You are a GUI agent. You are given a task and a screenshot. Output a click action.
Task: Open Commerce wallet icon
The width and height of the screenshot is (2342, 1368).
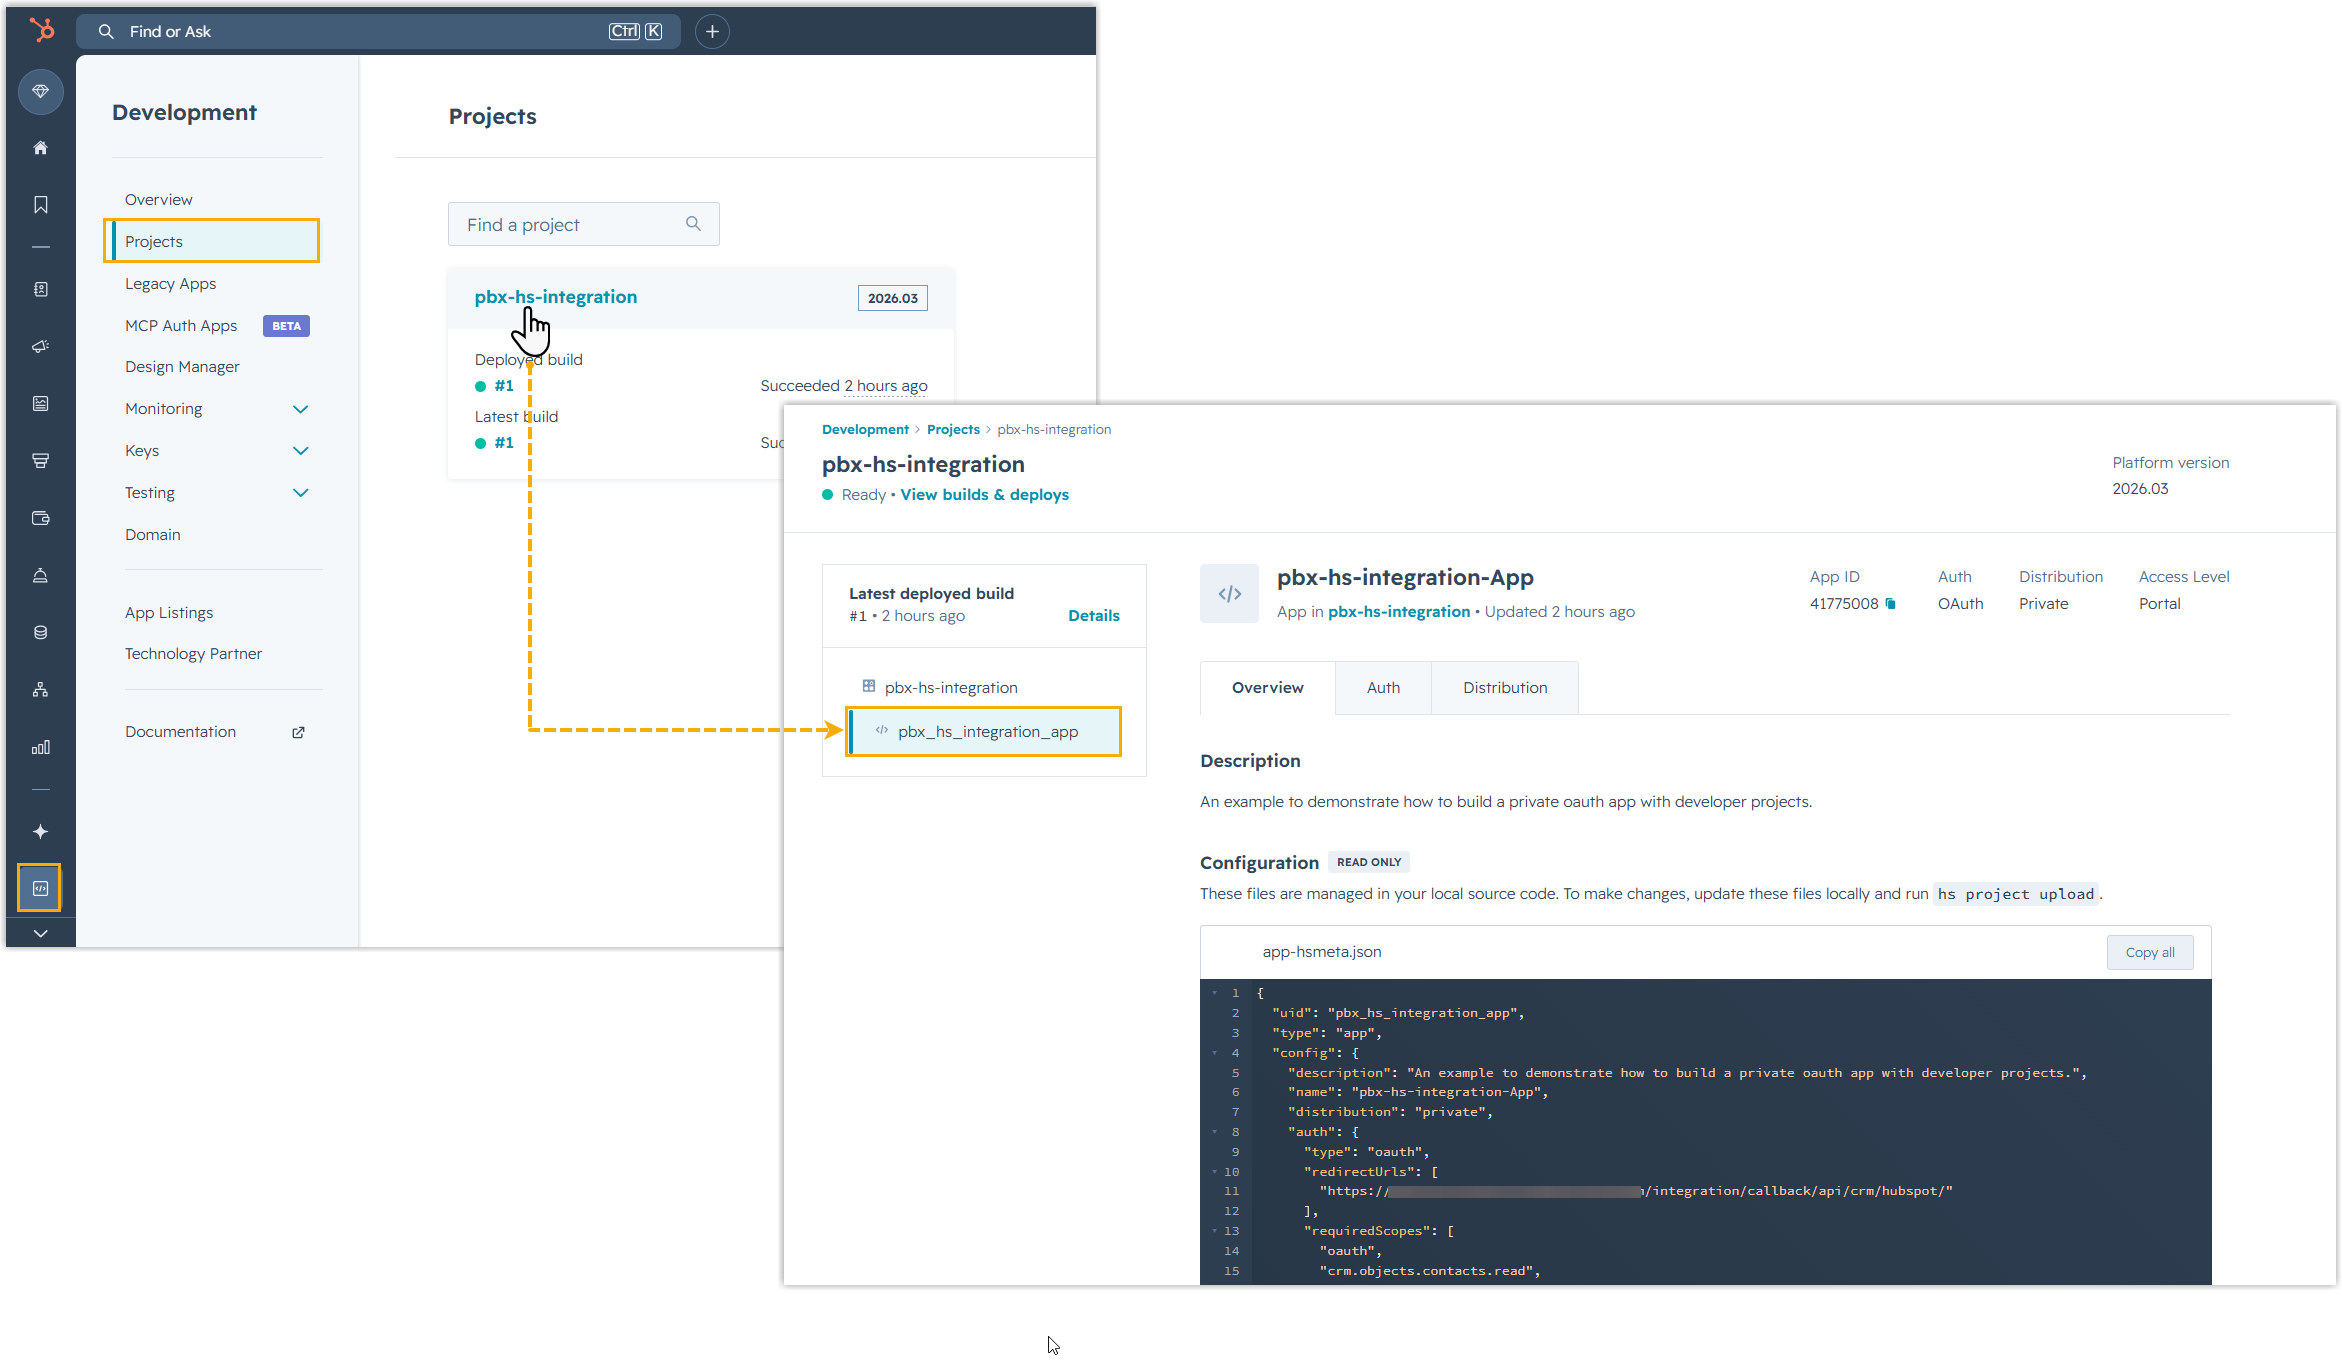click(x=41, y=518)
